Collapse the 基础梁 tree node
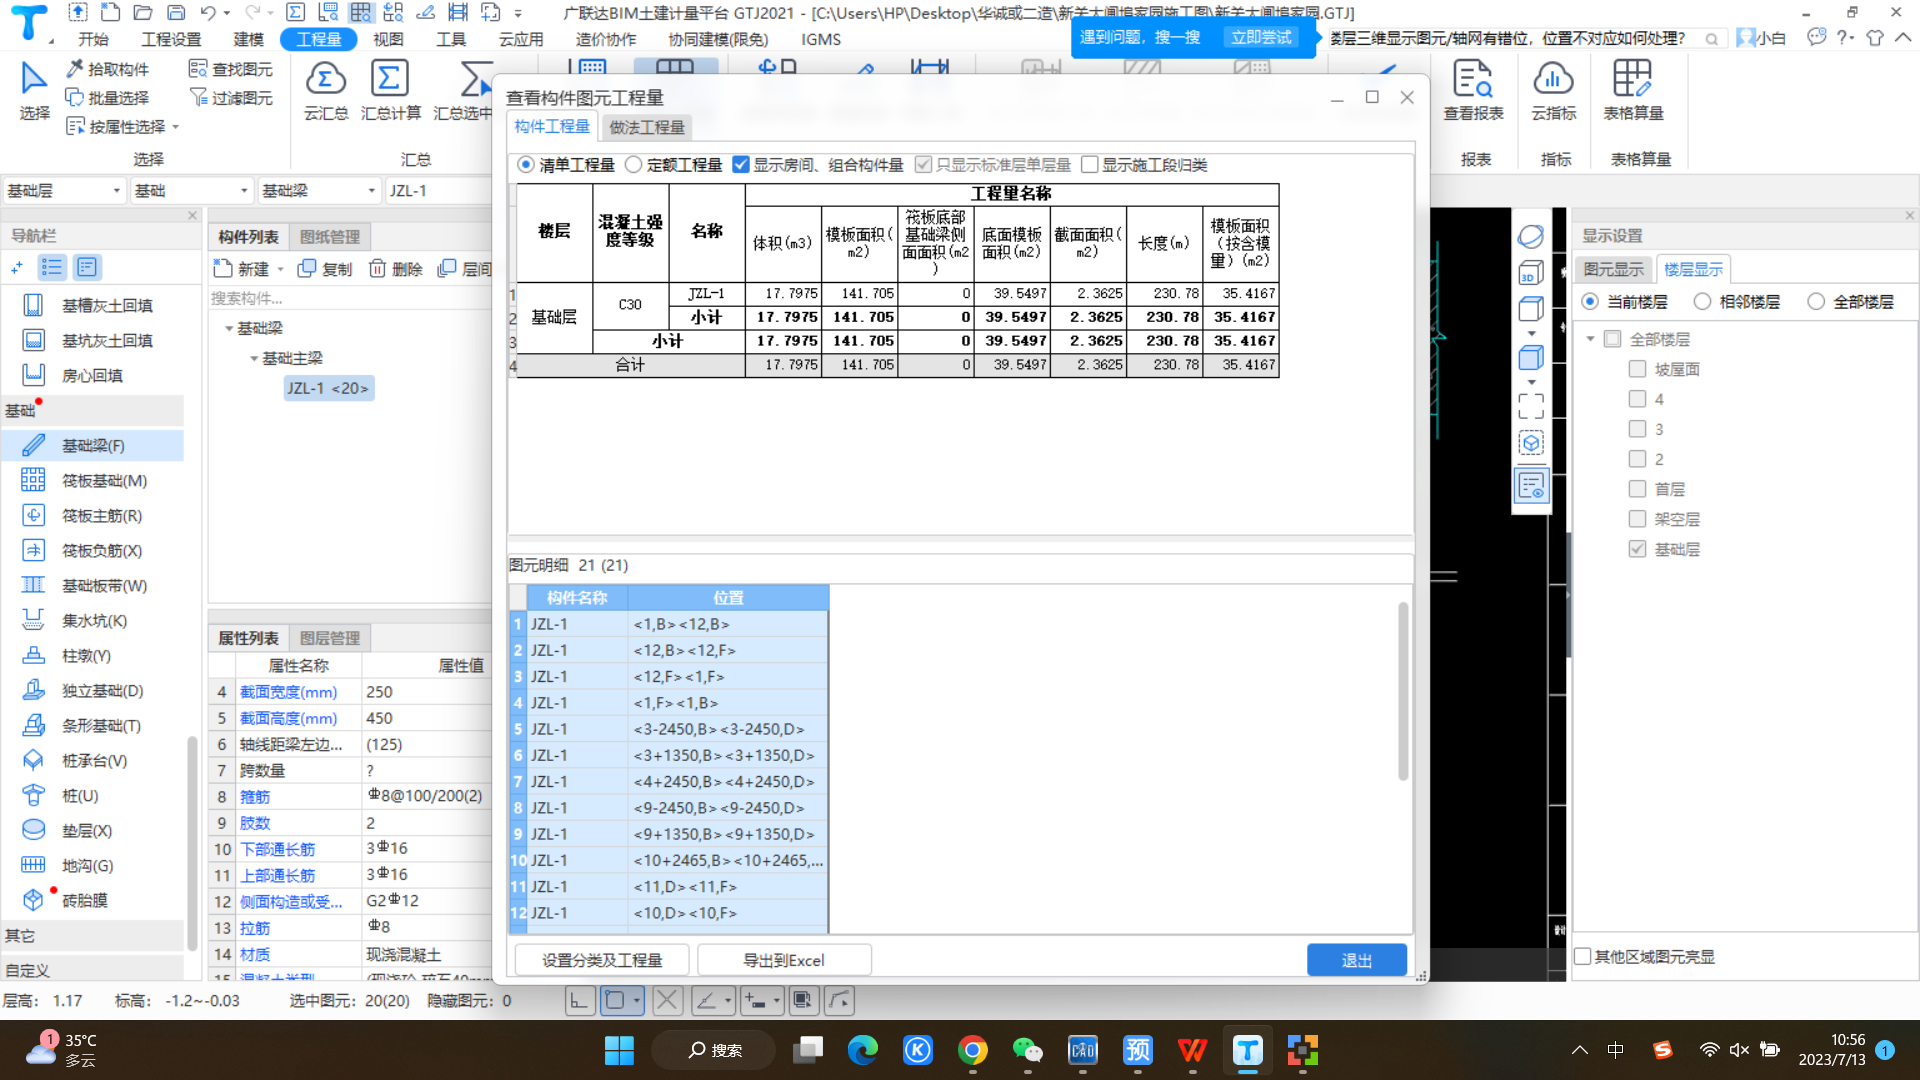This screenshot has width=1920, height=1080. (228, 328)
